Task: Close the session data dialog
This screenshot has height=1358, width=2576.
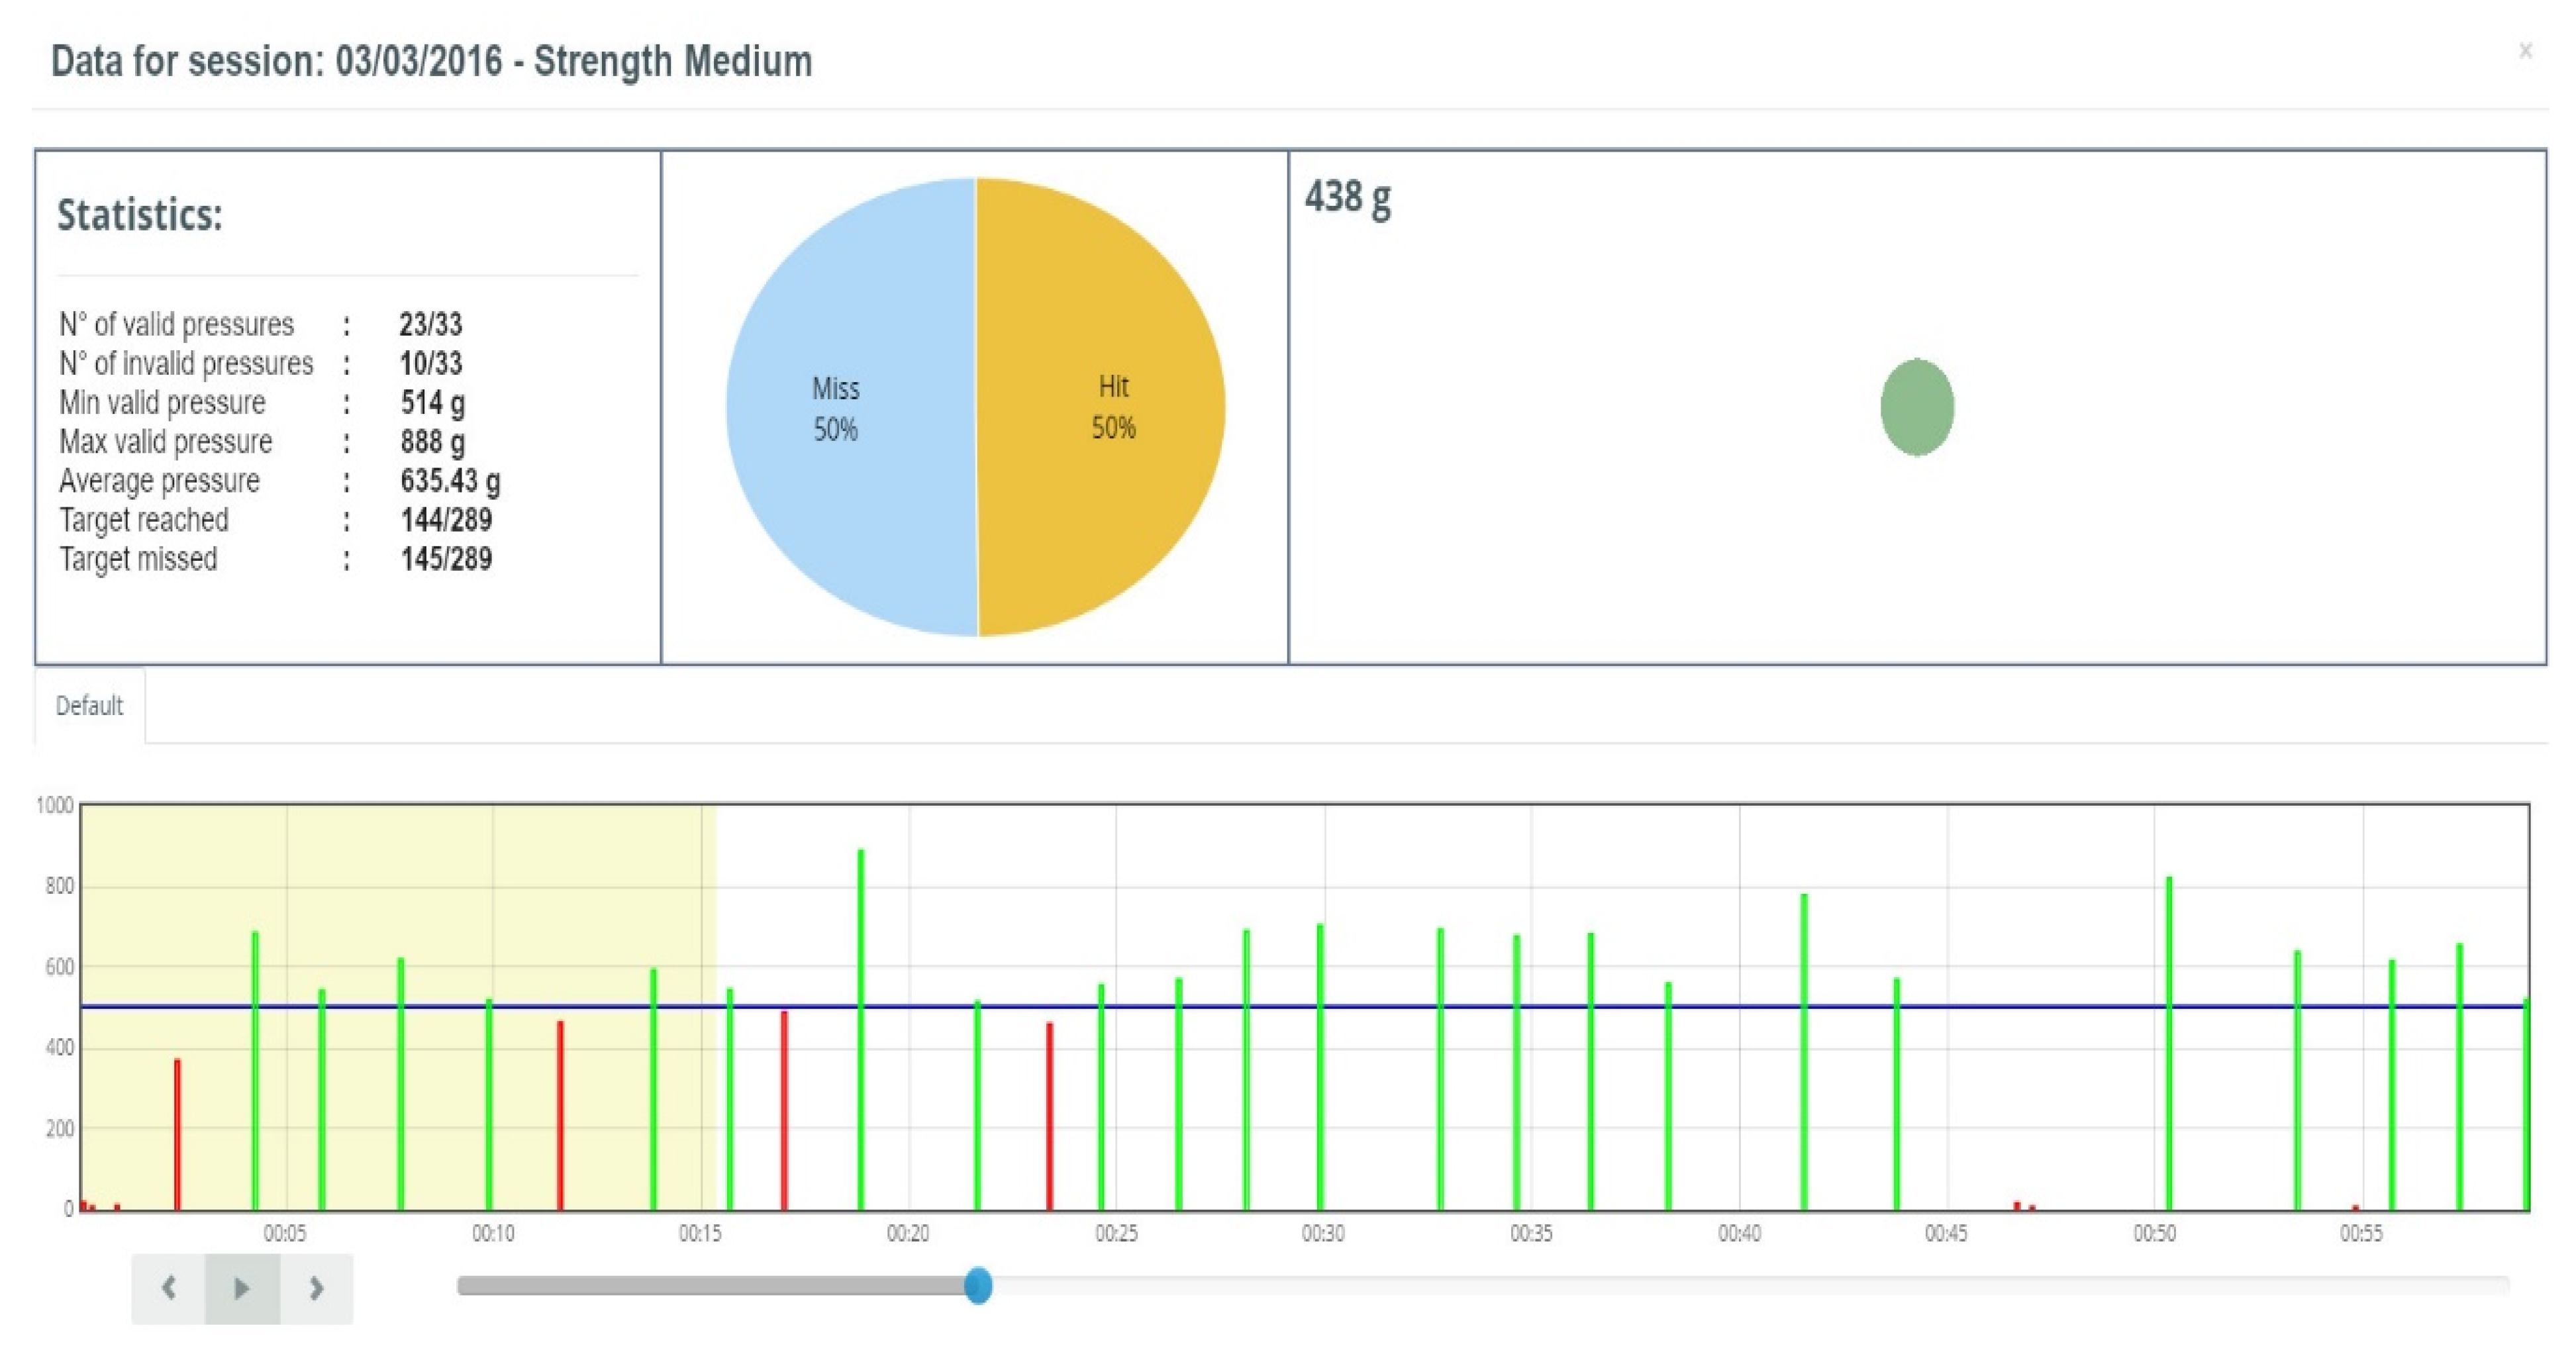Action: point(2525,51)
